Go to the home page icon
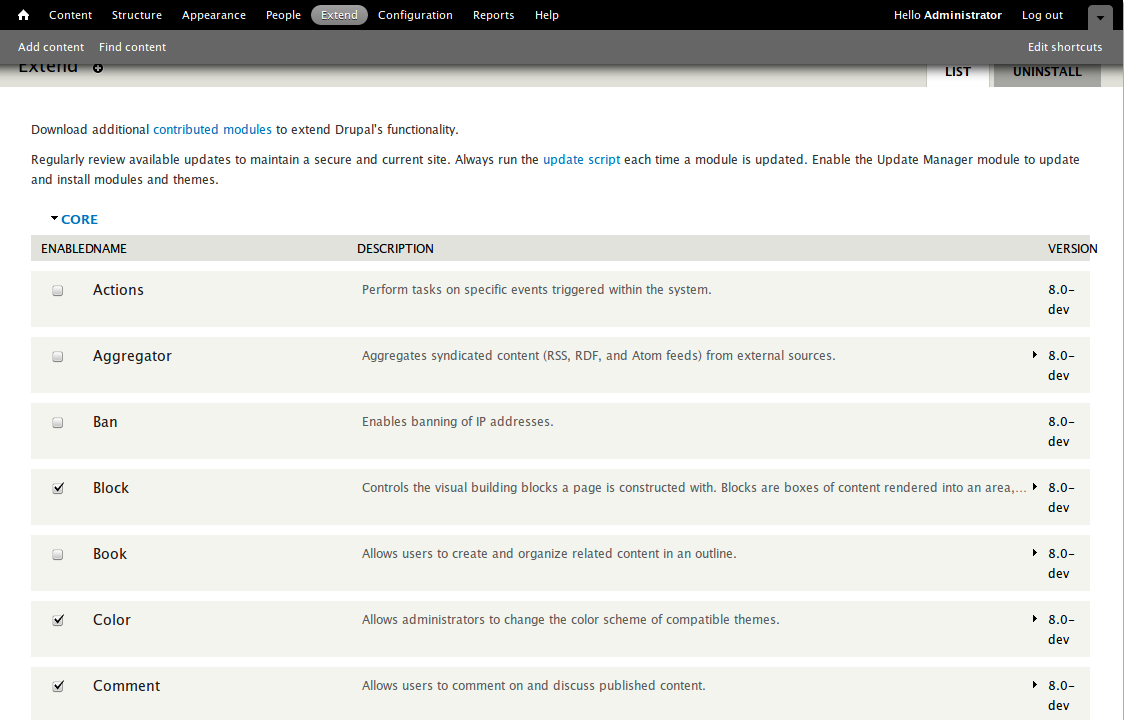The image size is (1124, 720). coord(24,15)
